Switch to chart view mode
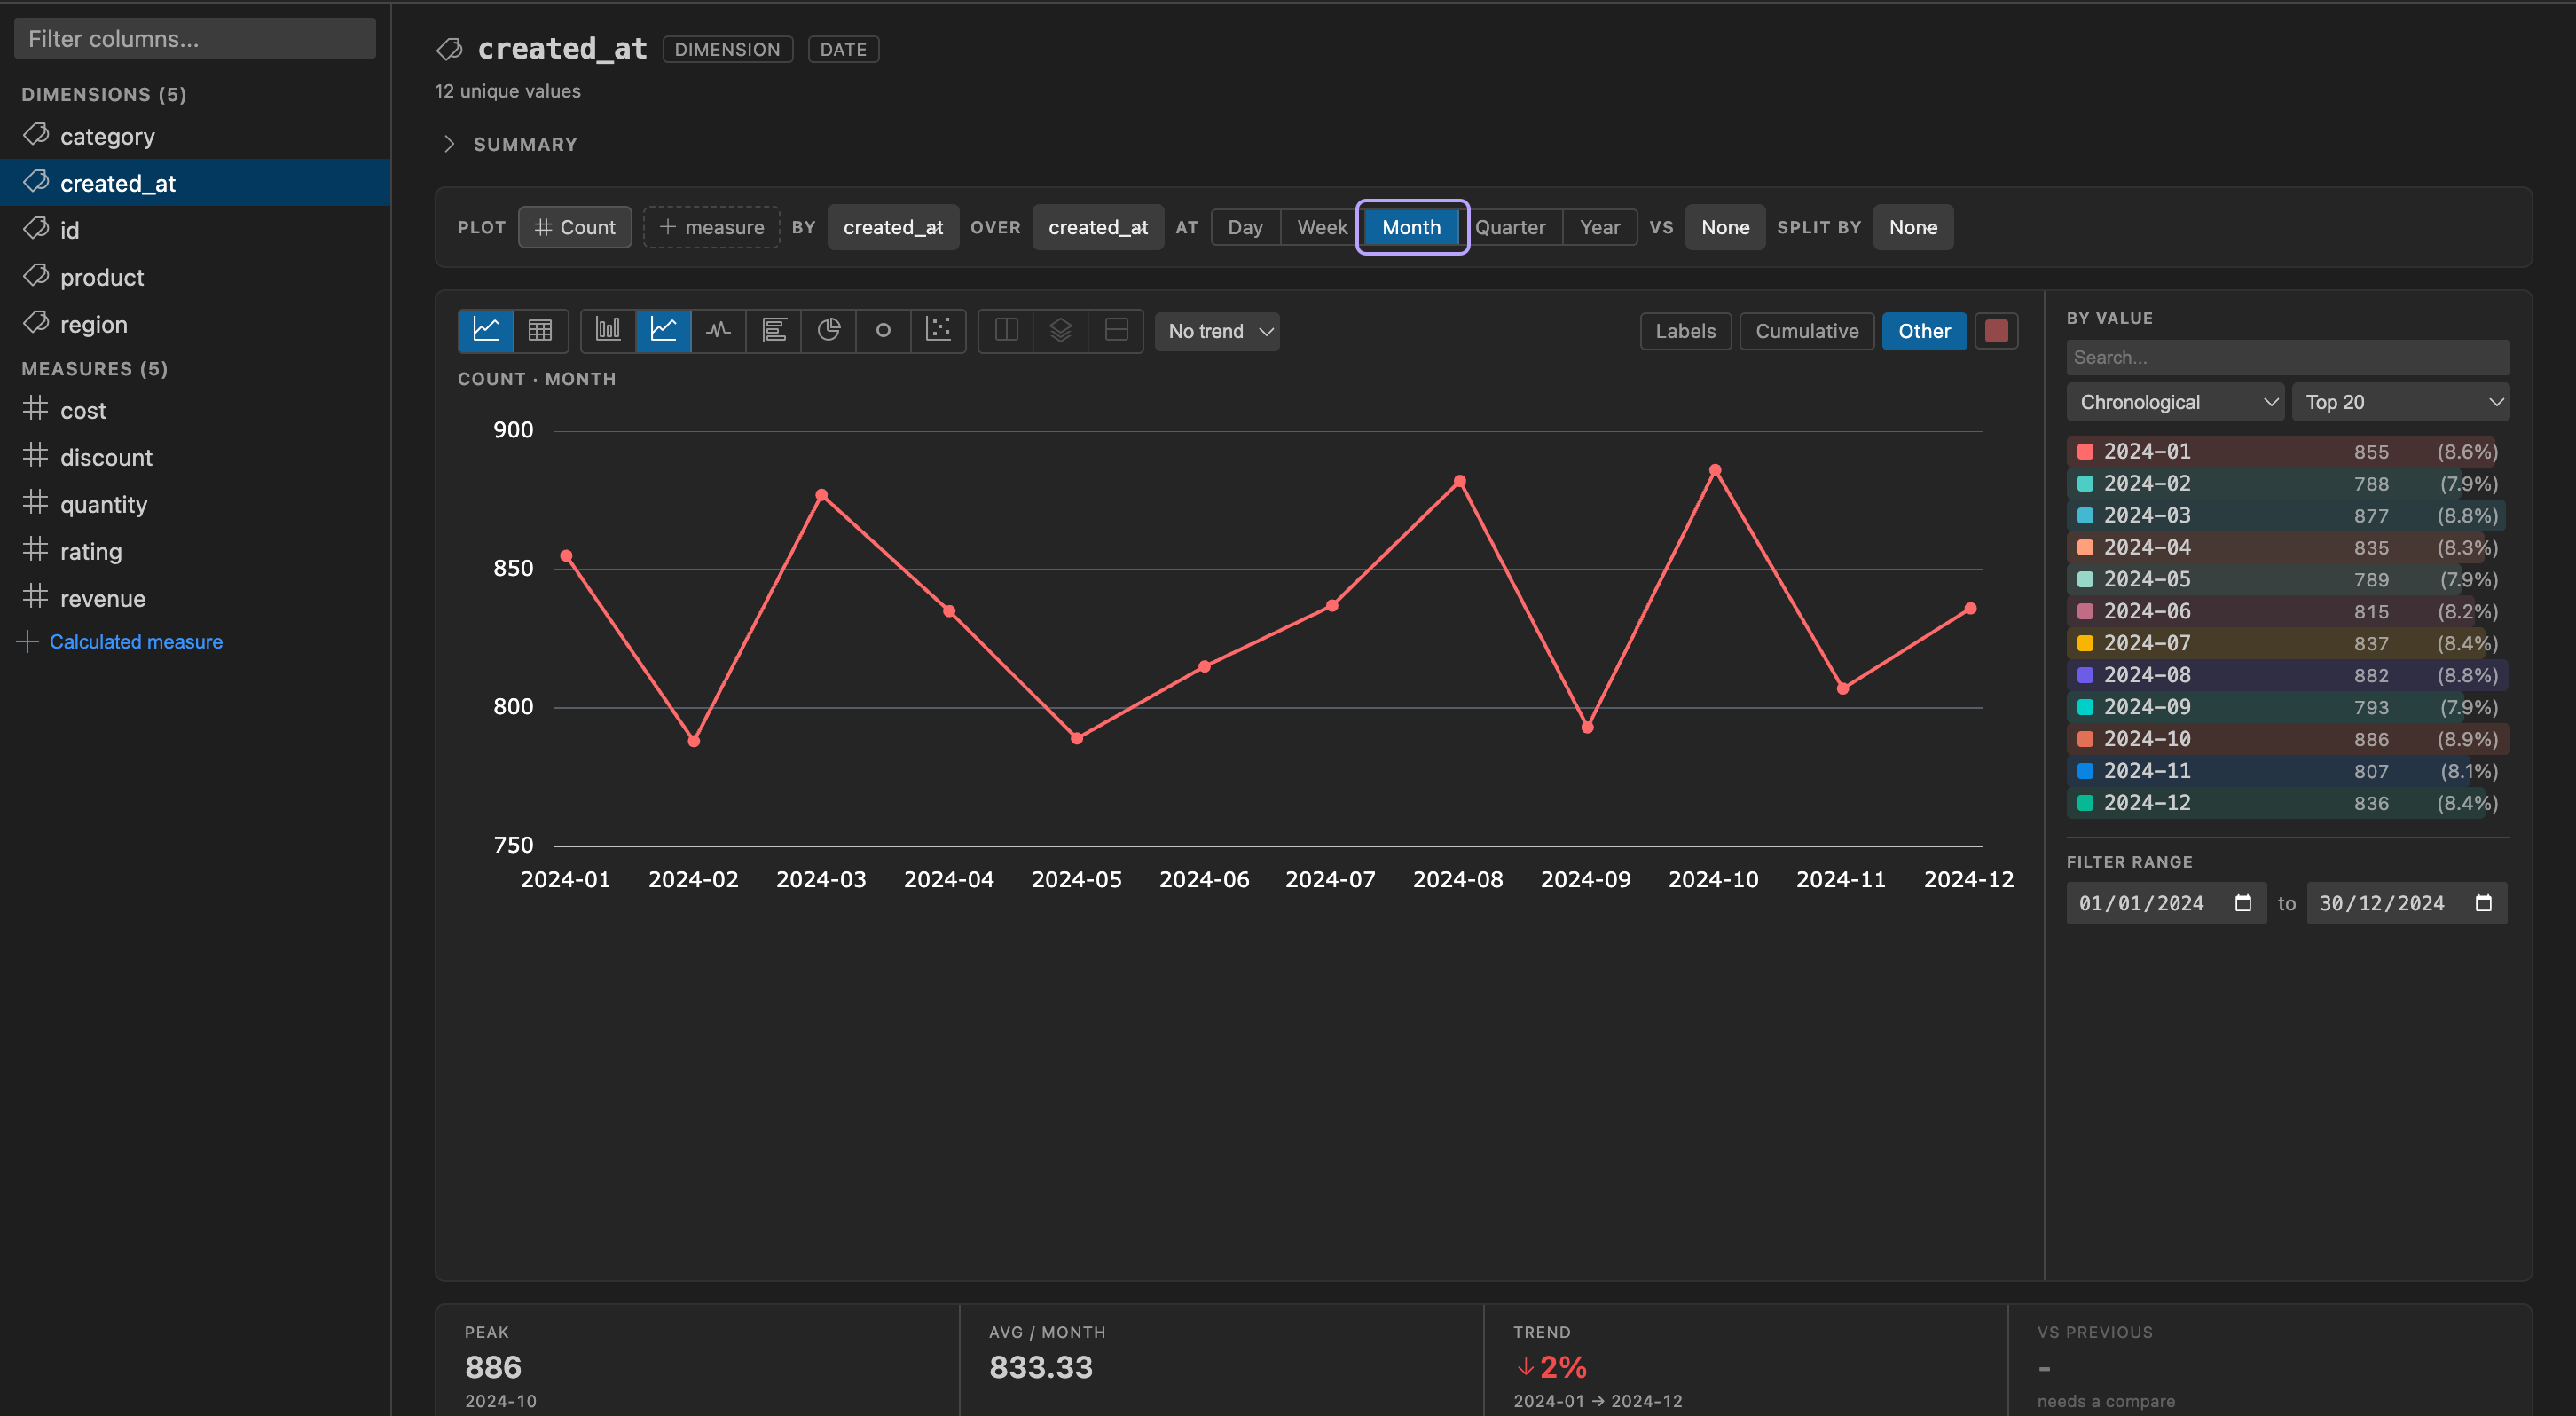The width and height of the screenshot is (2576, 1416). 486,331
